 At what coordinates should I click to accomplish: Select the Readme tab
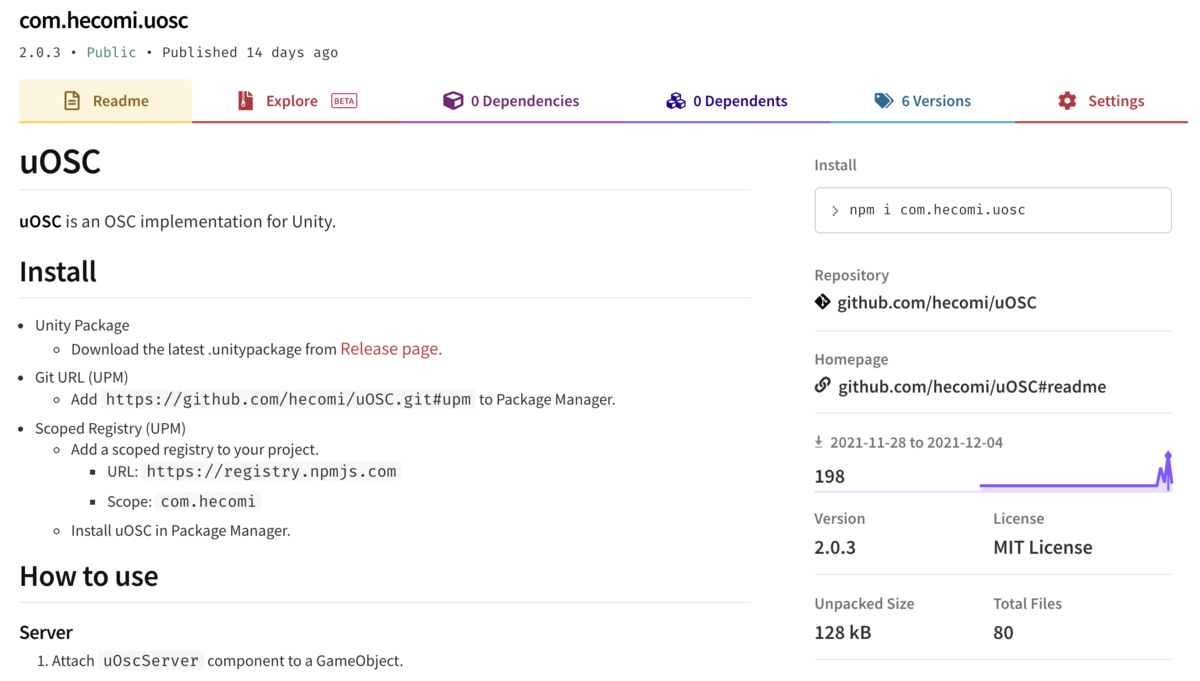click(105, 100)
